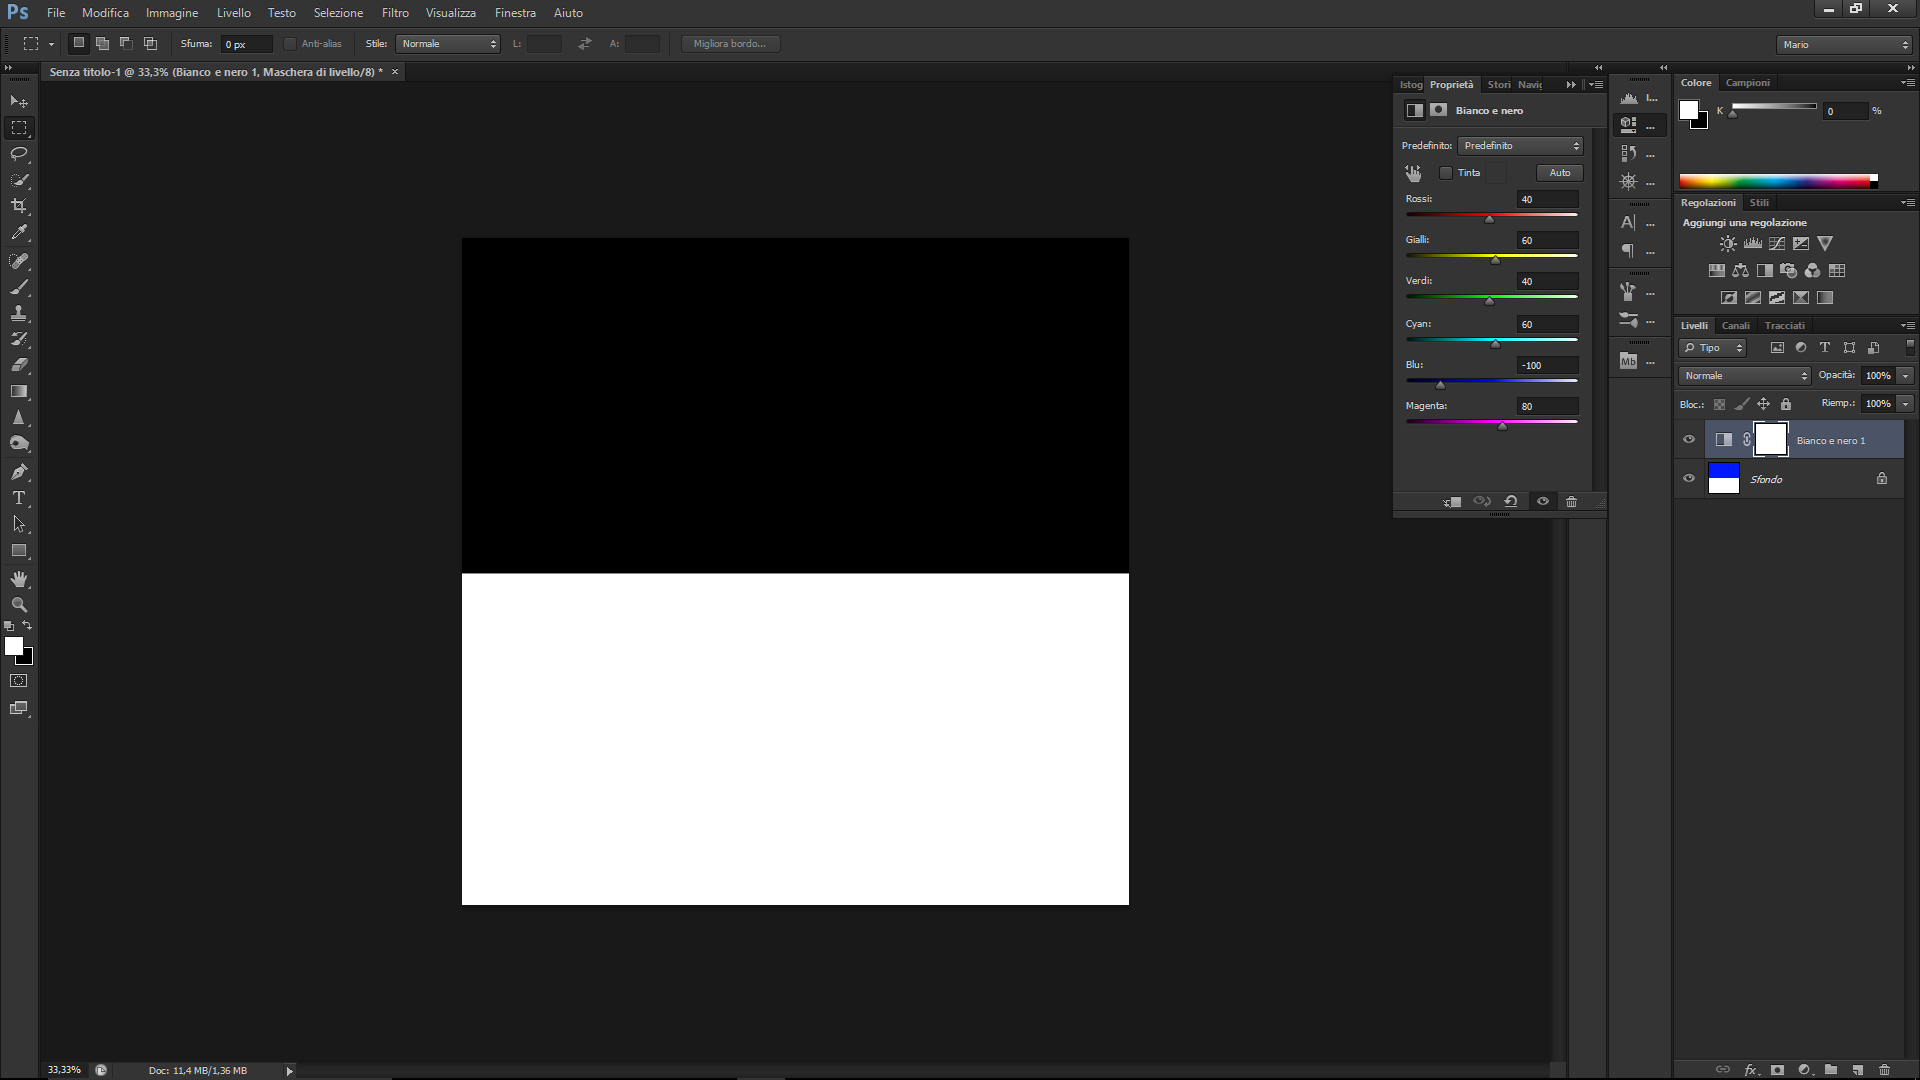Activate the Zoom tool
Image resolution: width=1920 pixels, height=1080 pixels.
click(x=18, y=605)
